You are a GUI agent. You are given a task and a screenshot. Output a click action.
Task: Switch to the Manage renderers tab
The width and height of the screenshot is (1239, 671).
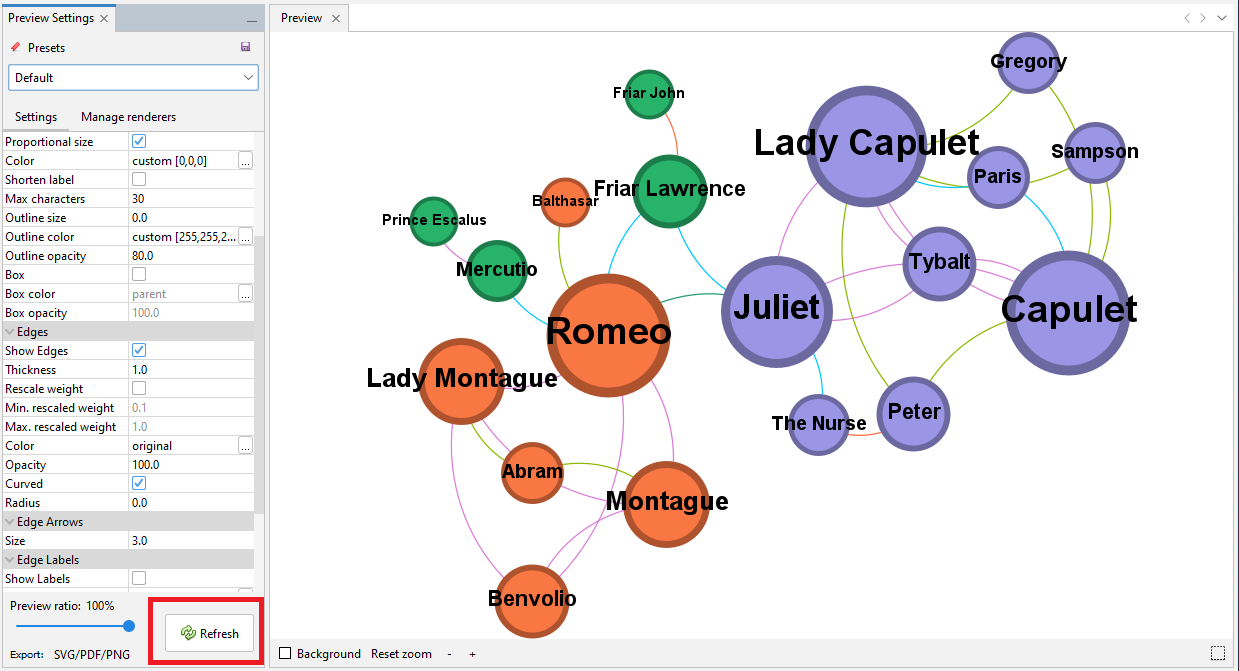[x=128, y=117]
